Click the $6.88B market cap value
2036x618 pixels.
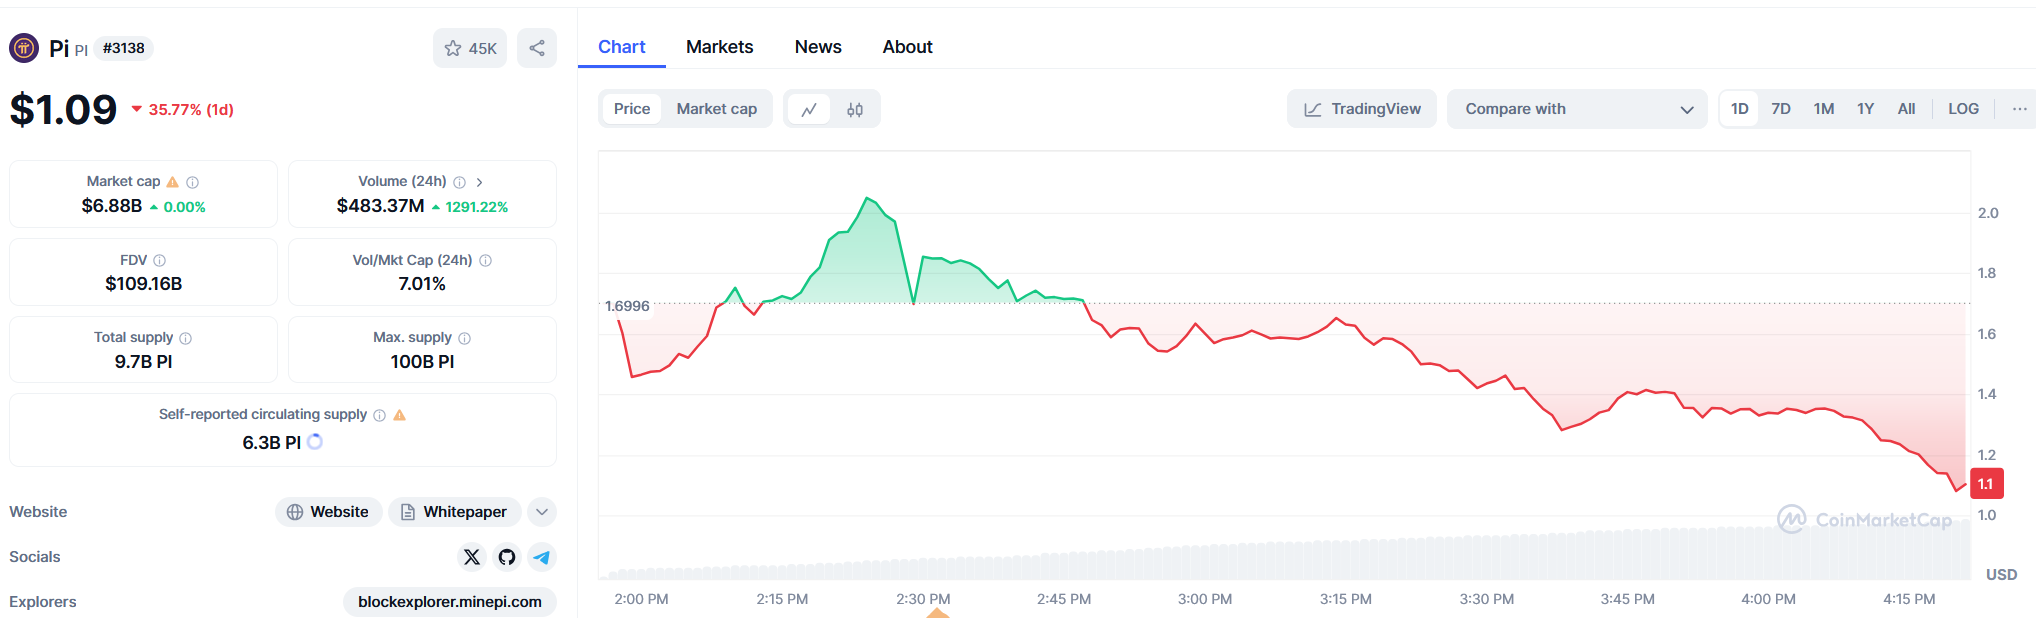tap(112, 206)
